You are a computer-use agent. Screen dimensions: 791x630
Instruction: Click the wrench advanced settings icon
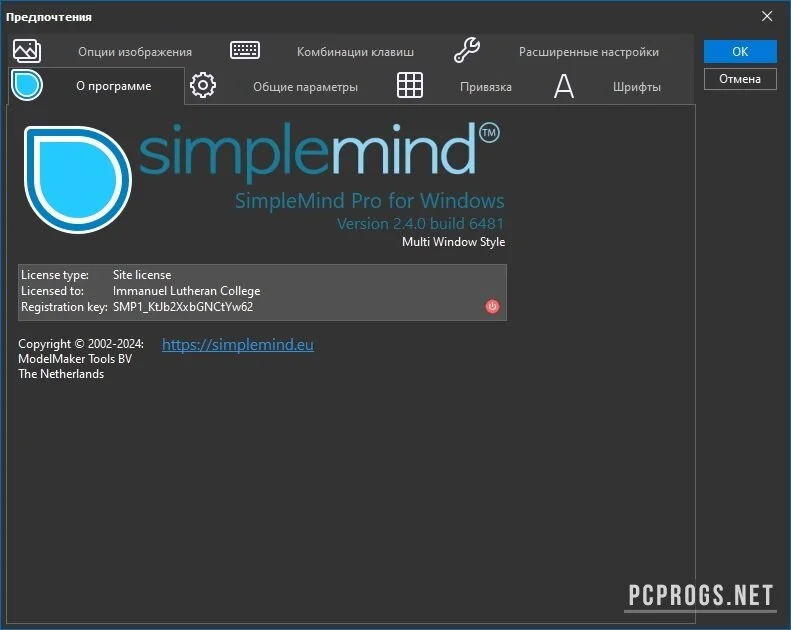[x=467, y=50]
